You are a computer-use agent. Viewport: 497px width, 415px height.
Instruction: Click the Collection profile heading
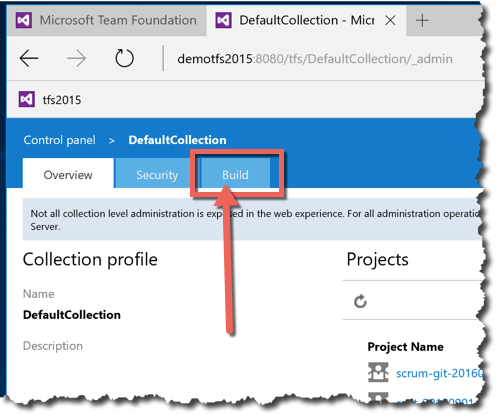tap(90, 259)
